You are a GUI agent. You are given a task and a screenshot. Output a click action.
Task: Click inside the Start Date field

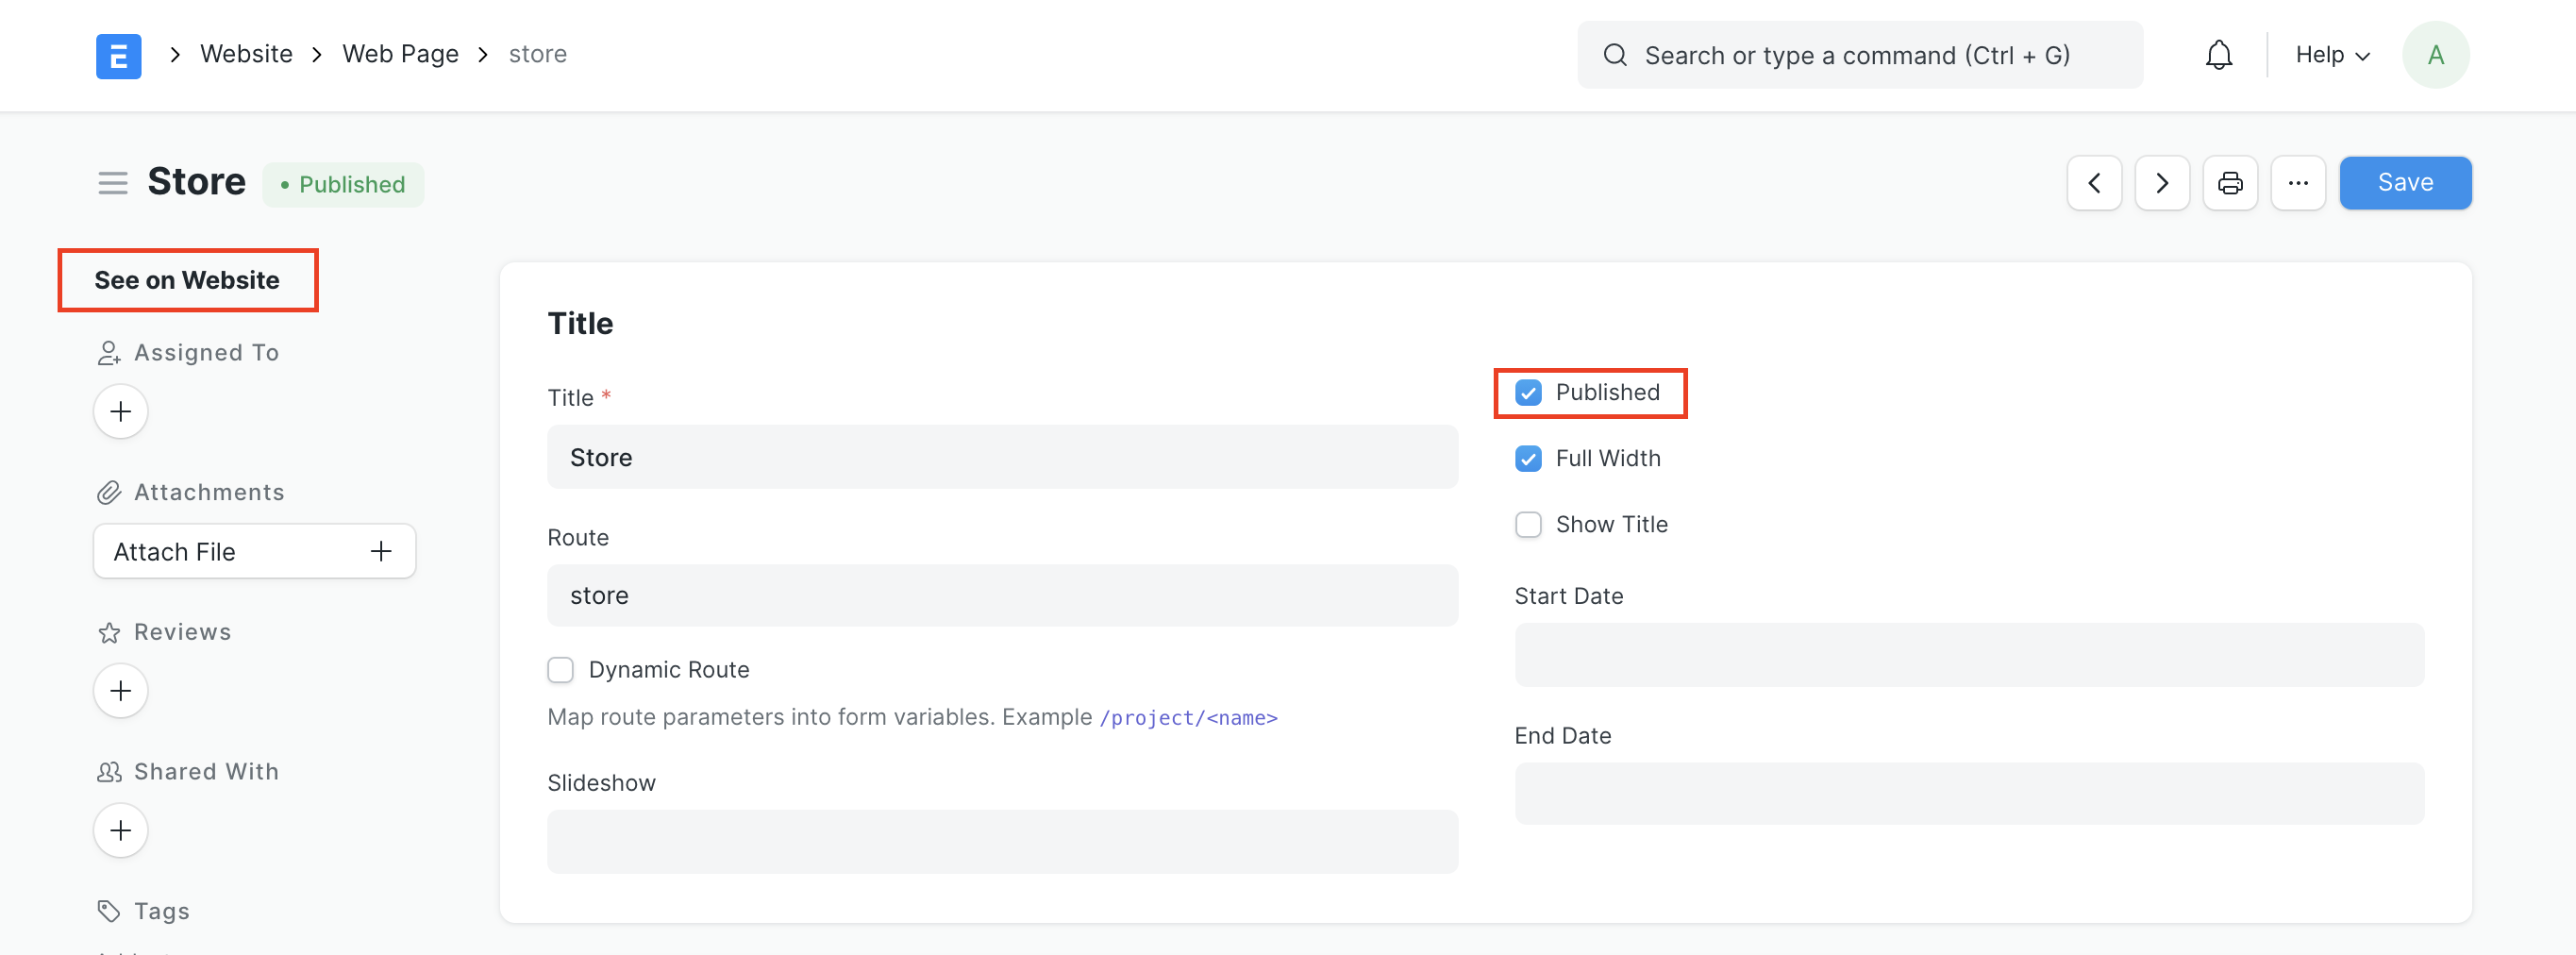pyautogui.click(x=1968, y=655)
